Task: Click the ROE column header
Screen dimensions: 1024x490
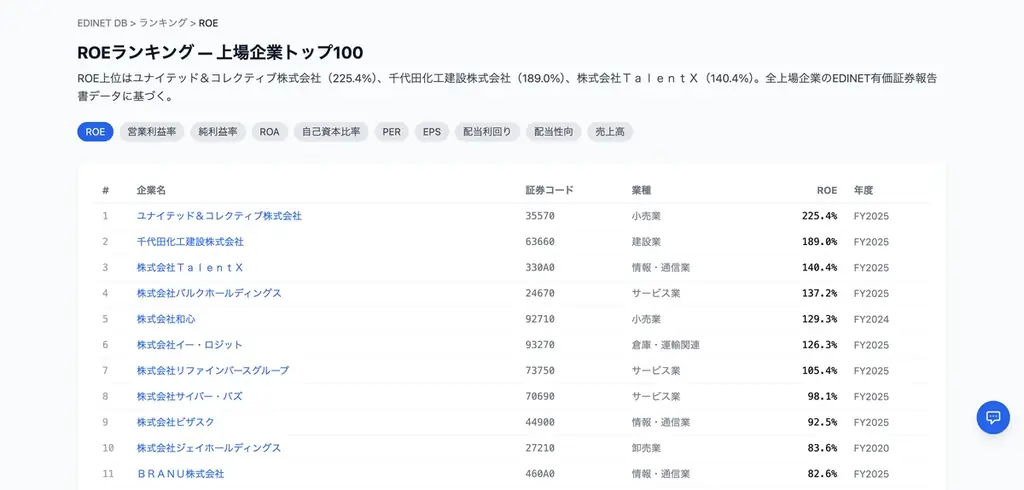Action: click(x=827, y=190)
